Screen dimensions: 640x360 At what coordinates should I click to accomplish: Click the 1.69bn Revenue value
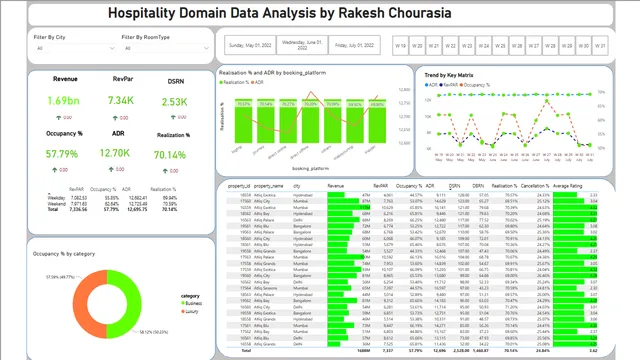pos(63,101)
